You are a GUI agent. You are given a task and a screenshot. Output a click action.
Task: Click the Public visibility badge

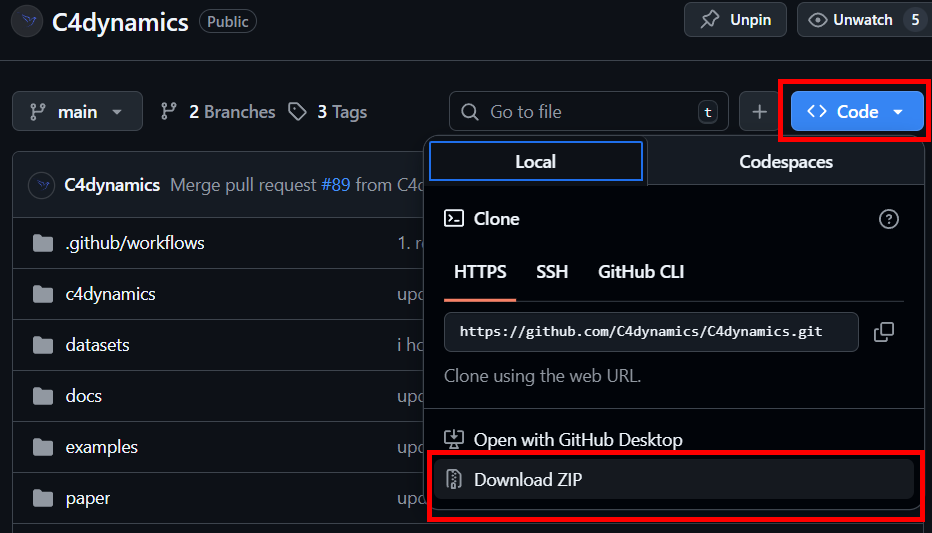coord(228,21)
